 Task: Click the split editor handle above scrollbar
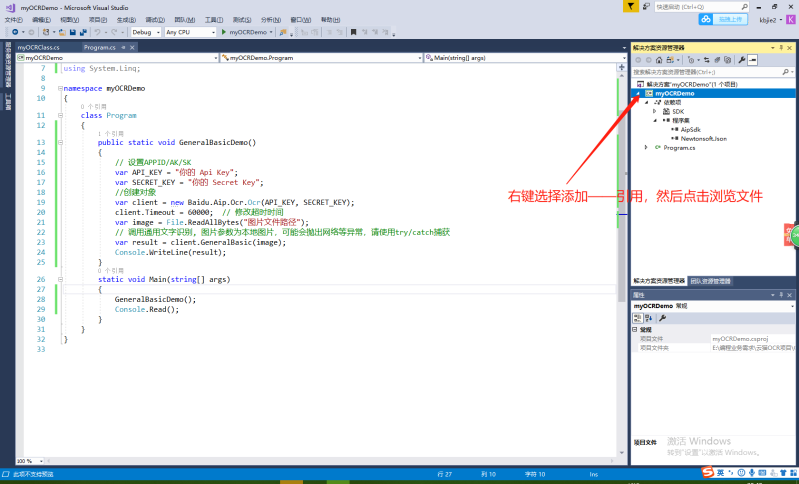coord(622,67)
